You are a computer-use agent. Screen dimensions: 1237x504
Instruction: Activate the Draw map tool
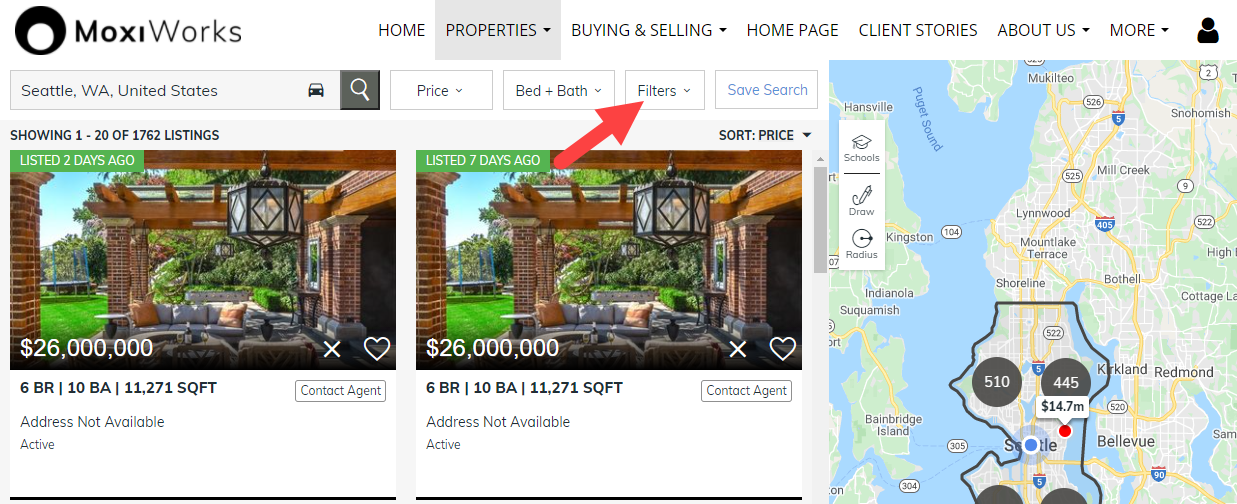pyautogui.click(x=861, y=200)
